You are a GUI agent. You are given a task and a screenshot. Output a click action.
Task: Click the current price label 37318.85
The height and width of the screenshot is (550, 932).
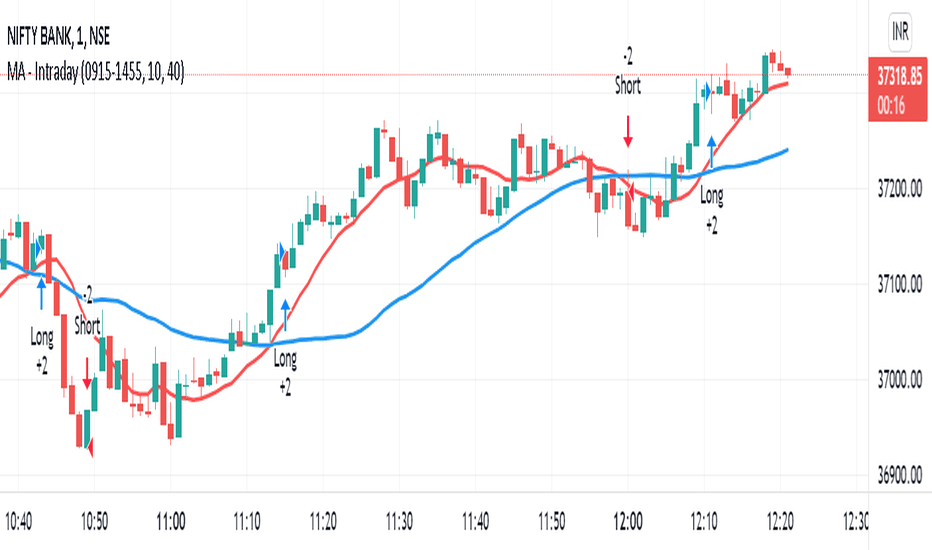tap(899, 76)
